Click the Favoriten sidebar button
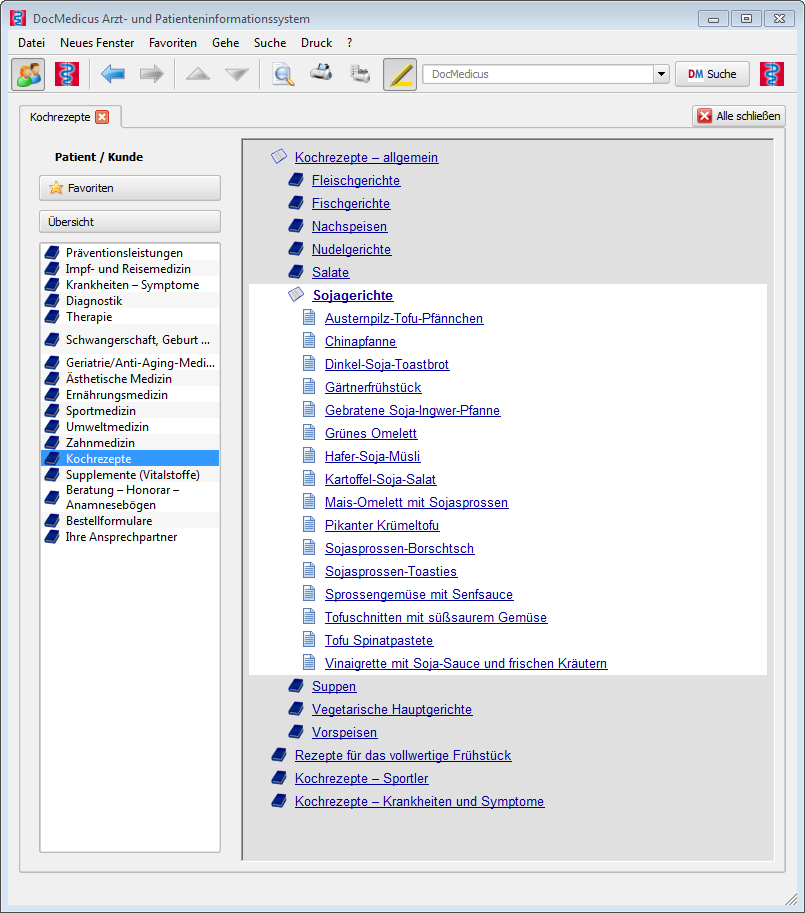Viewport: 805px width, 913px height. [130, 188]
